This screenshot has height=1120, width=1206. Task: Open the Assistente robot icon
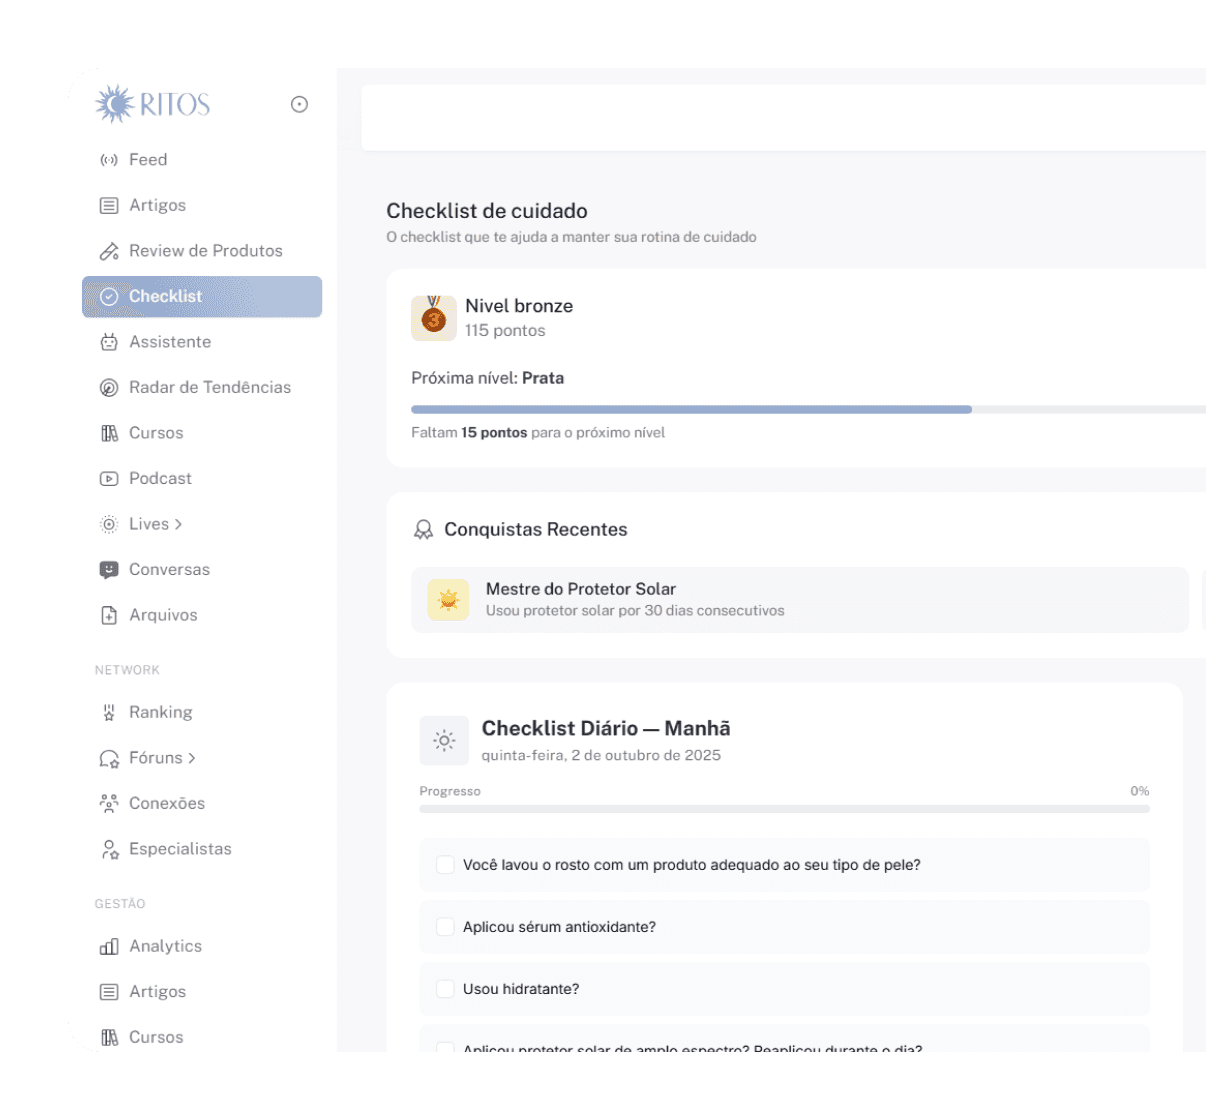pos(109,342)
